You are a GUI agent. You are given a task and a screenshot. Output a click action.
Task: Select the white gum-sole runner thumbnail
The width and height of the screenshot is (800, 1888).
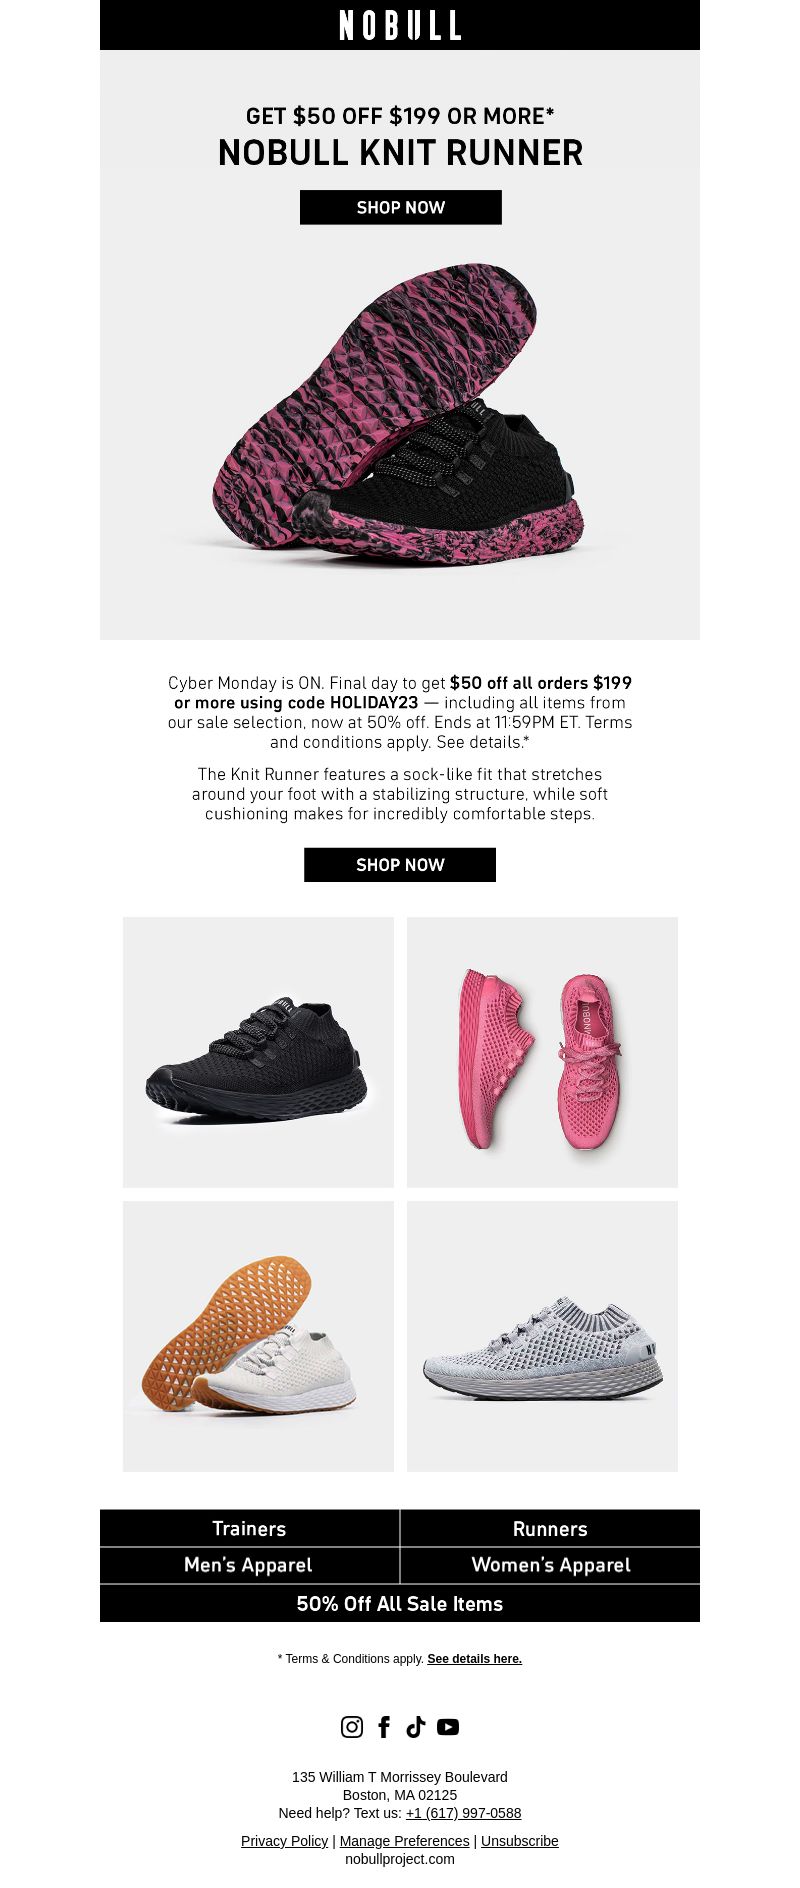pos(258,1336)
